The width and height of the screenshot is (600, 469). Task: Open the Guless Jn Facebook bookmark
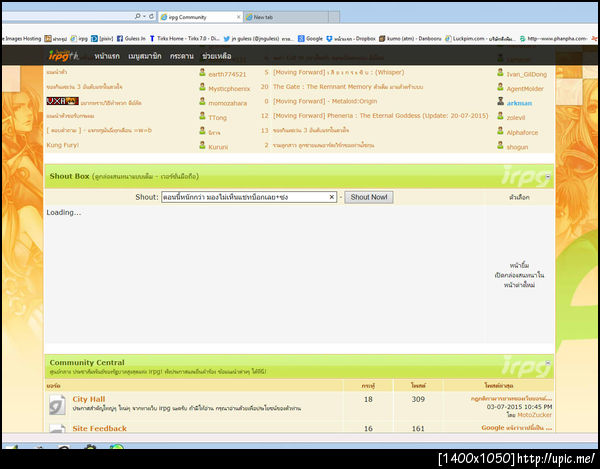[131, 39]
